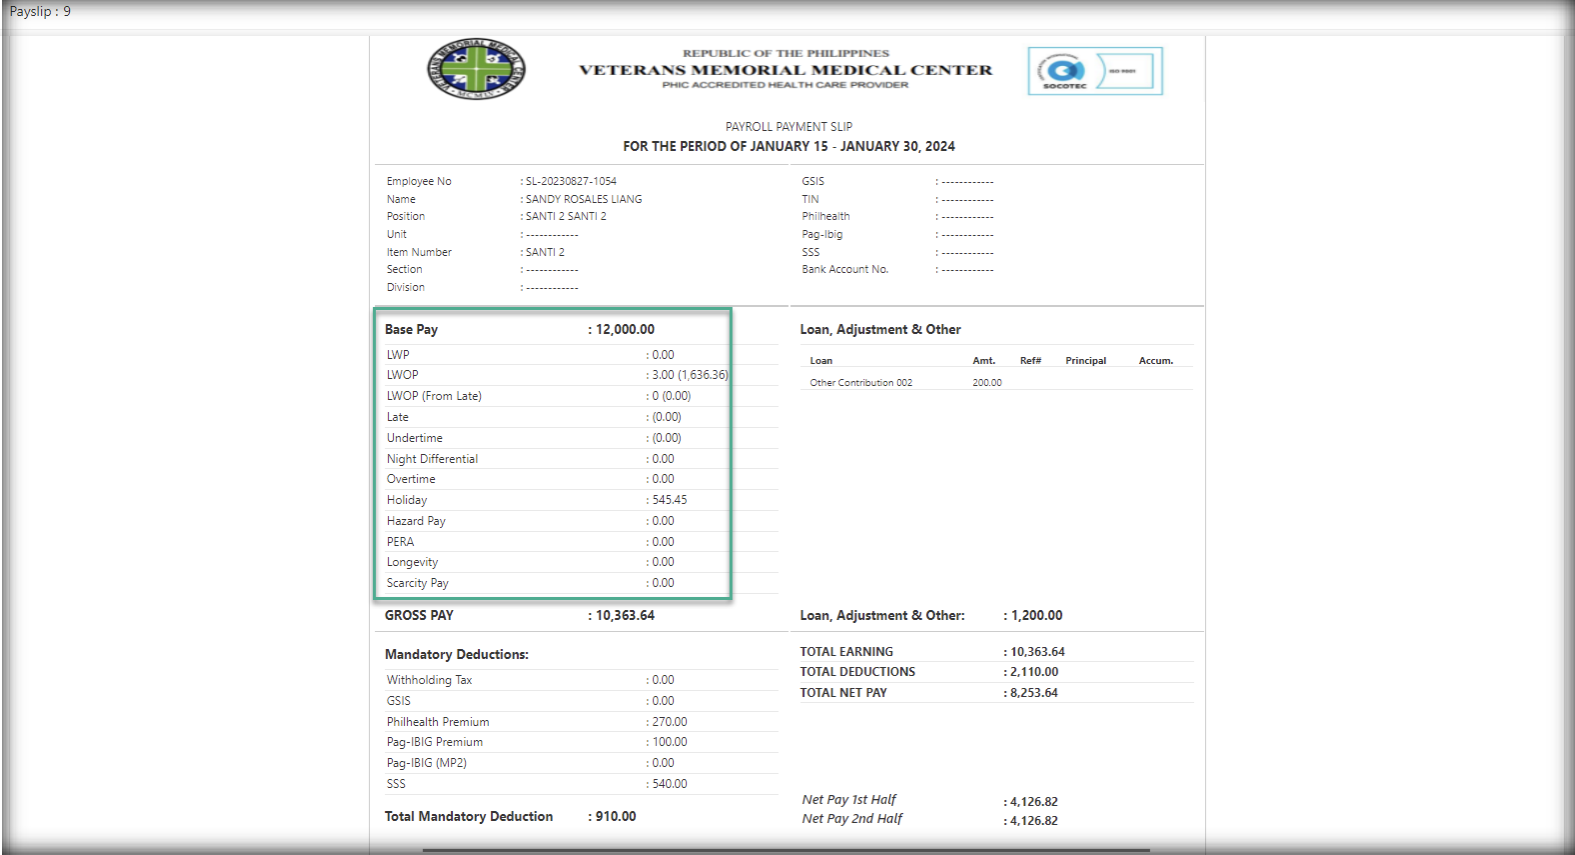1575x855 pixels.
Task: Select the Philhealth Premium value 270.00
Action: click(x=669, y=722)
